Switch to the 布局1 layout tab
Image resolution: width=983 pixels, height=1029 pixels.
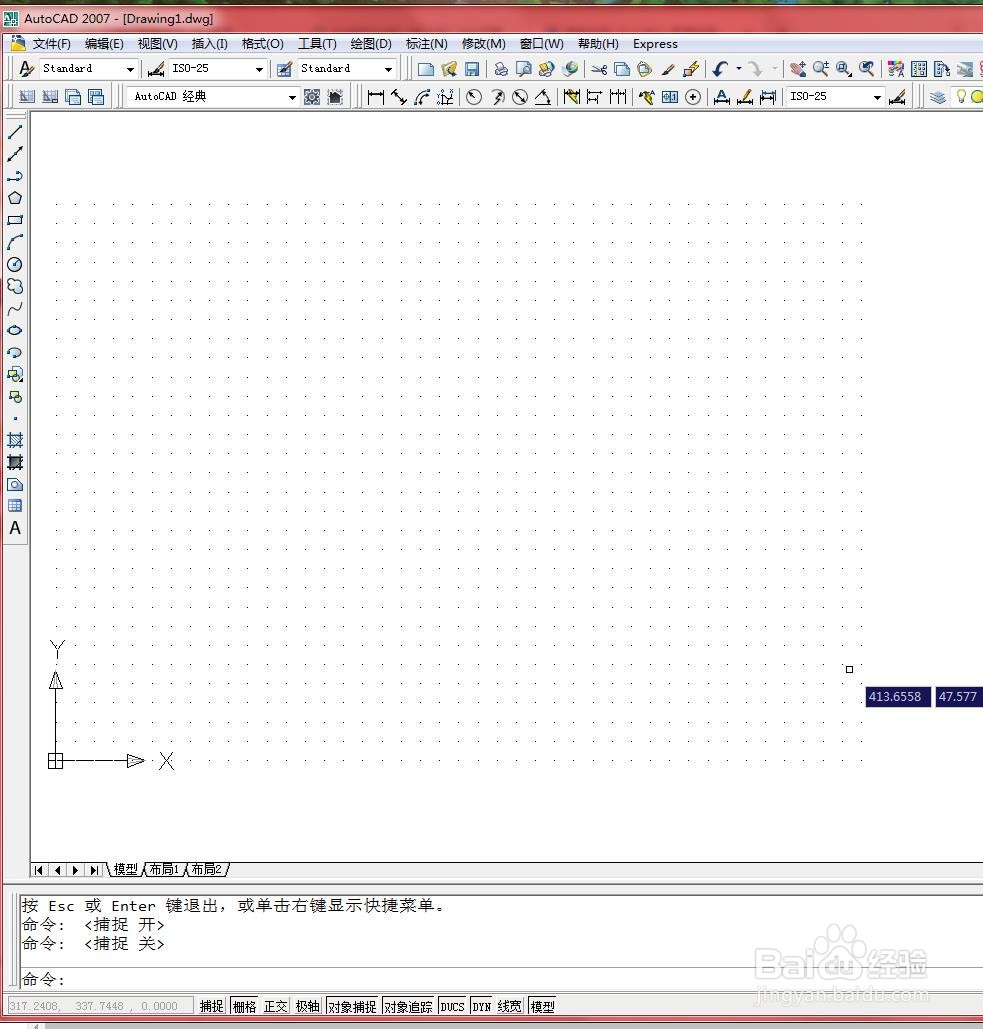(x=164, y=870)
